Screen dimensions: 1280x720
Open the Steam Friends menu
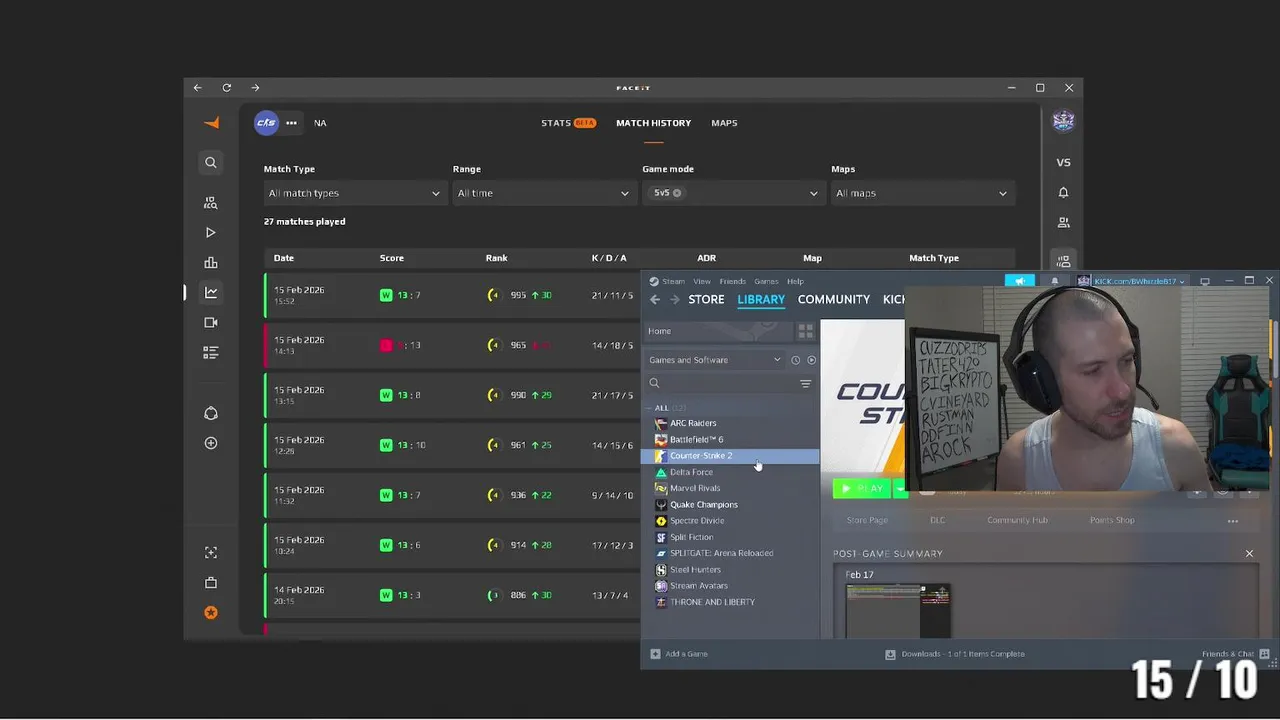[732, 281]
